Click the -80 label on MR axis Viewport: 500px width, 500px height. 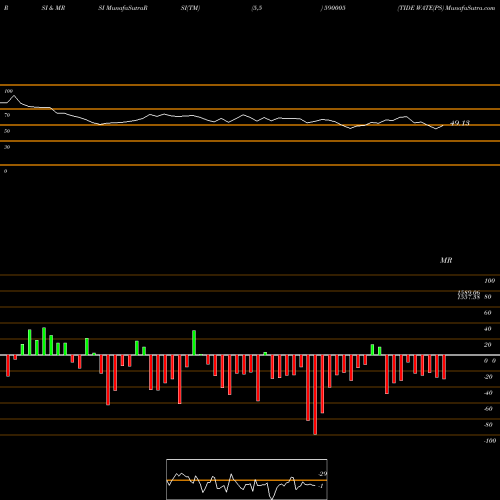(x=488, y=425)
